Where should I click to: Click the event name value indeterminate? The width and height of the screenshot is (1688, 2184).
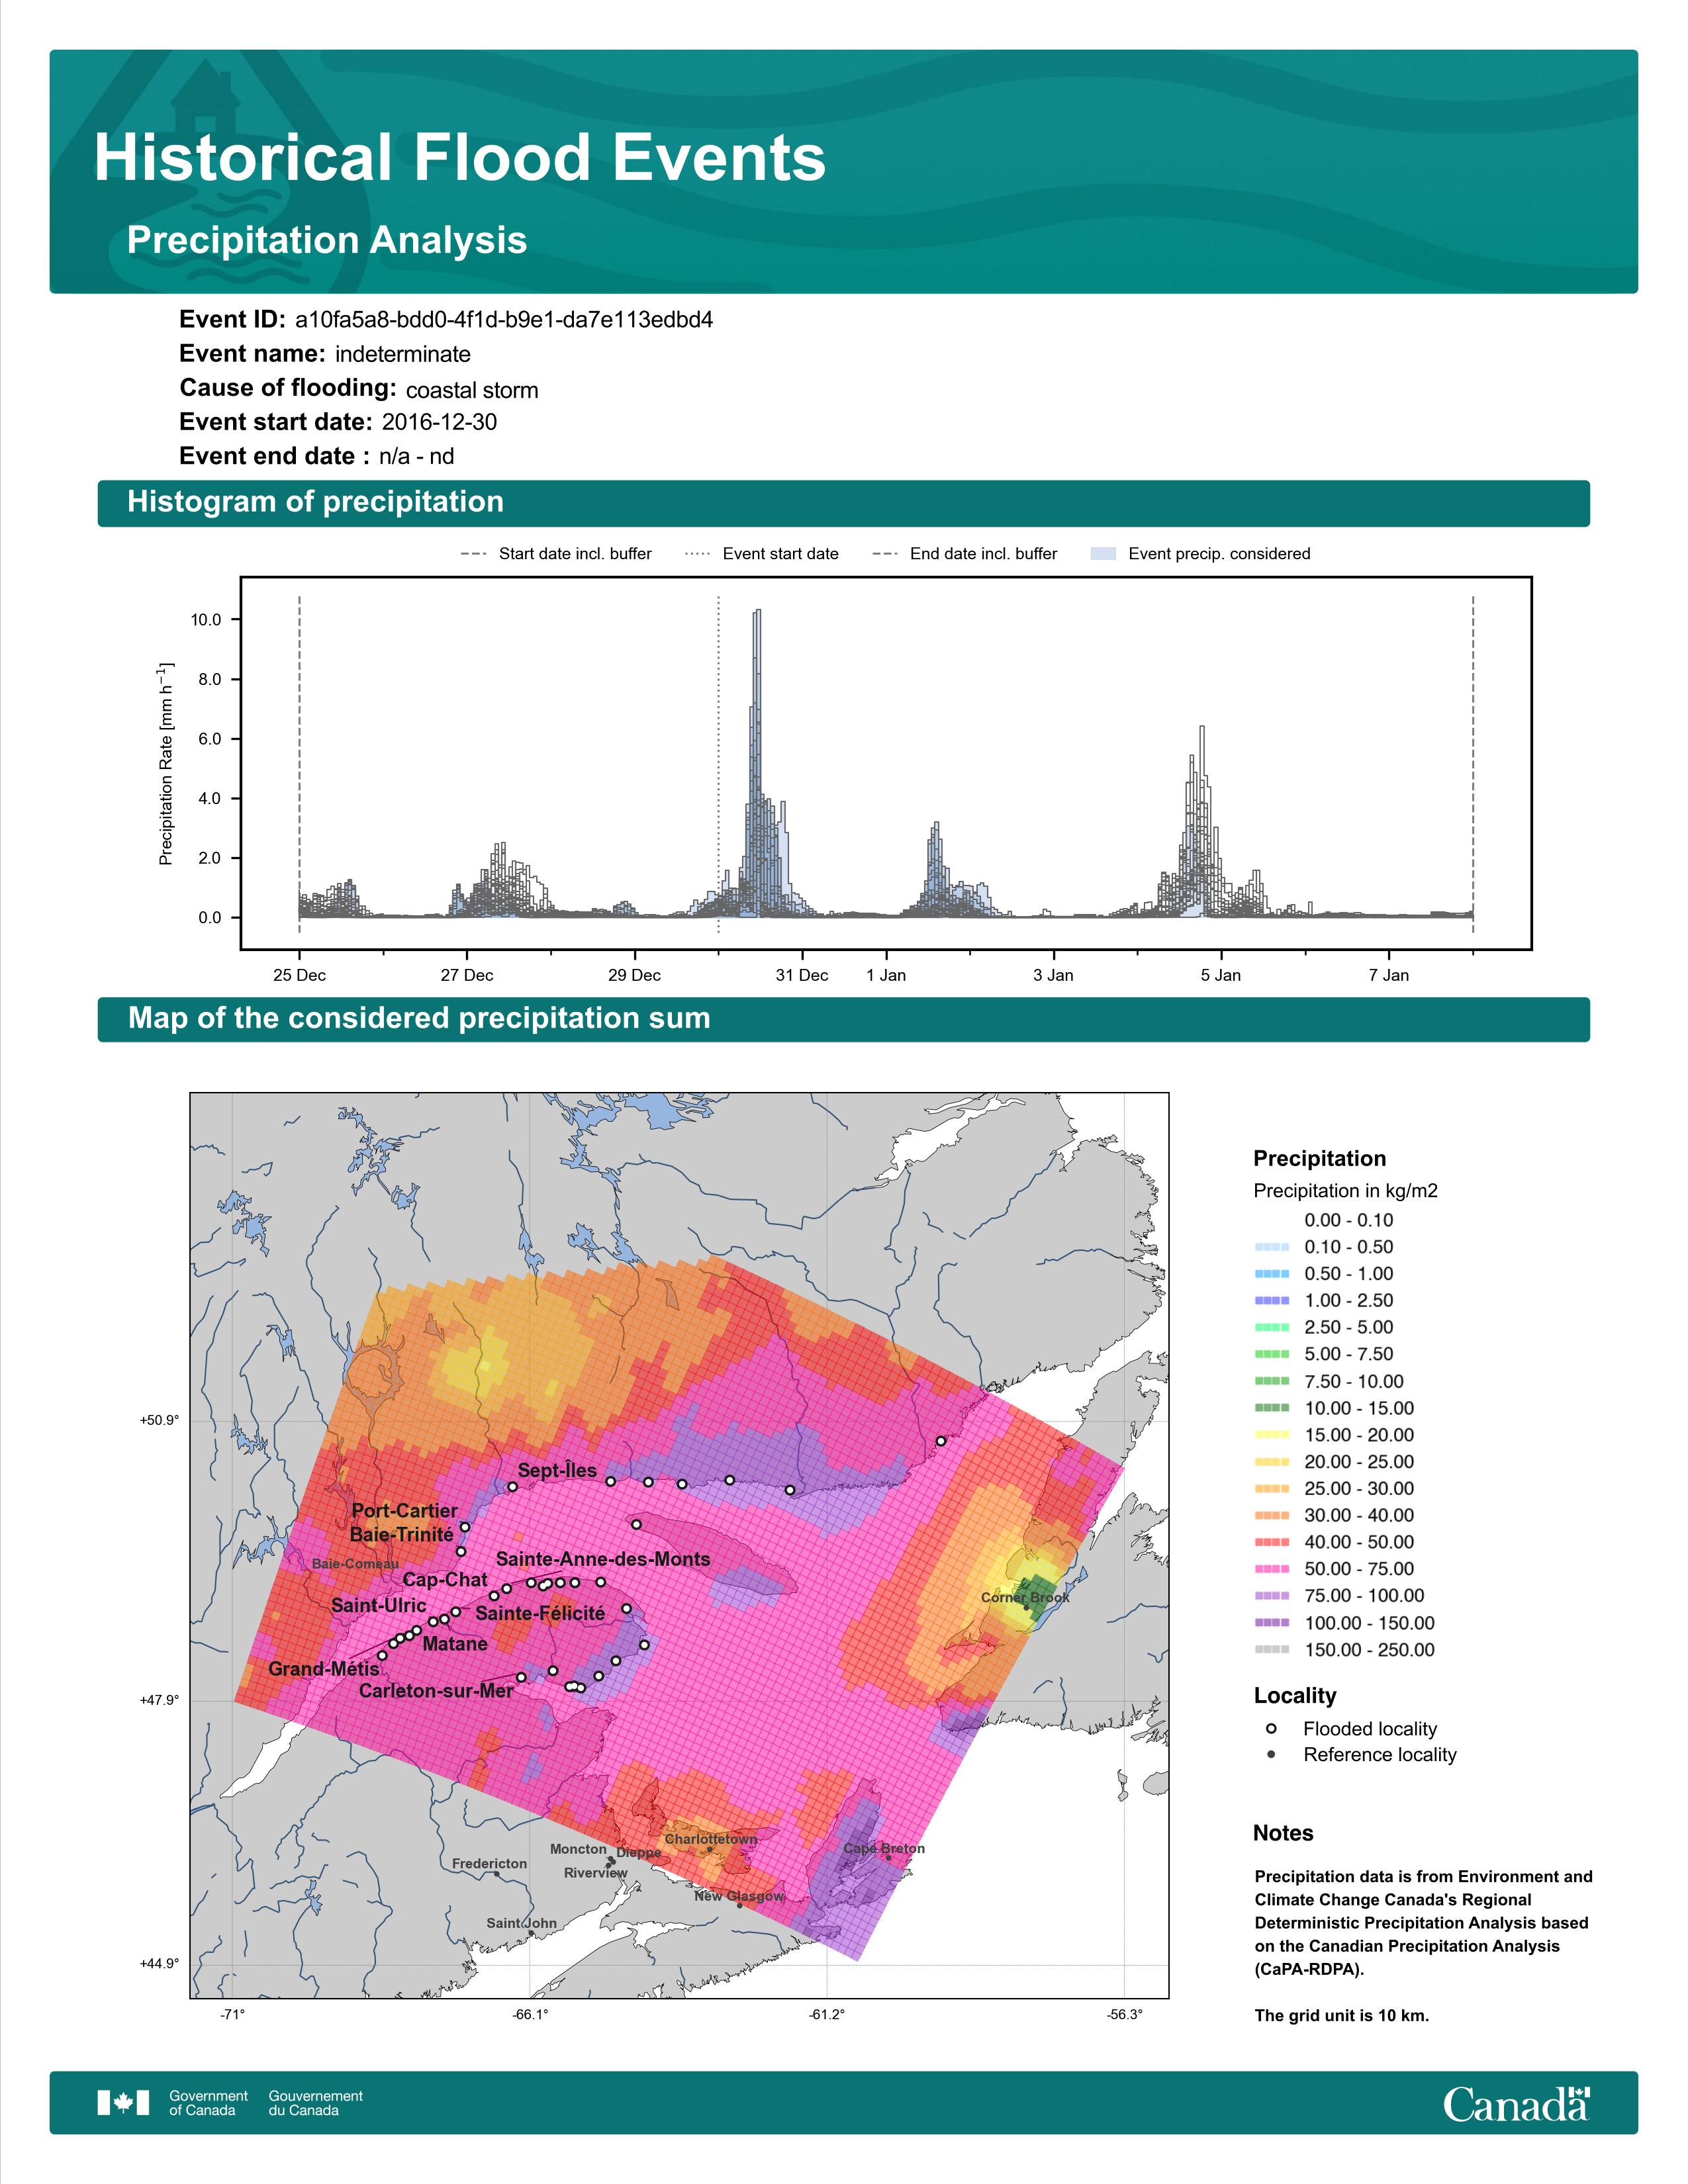403,354
